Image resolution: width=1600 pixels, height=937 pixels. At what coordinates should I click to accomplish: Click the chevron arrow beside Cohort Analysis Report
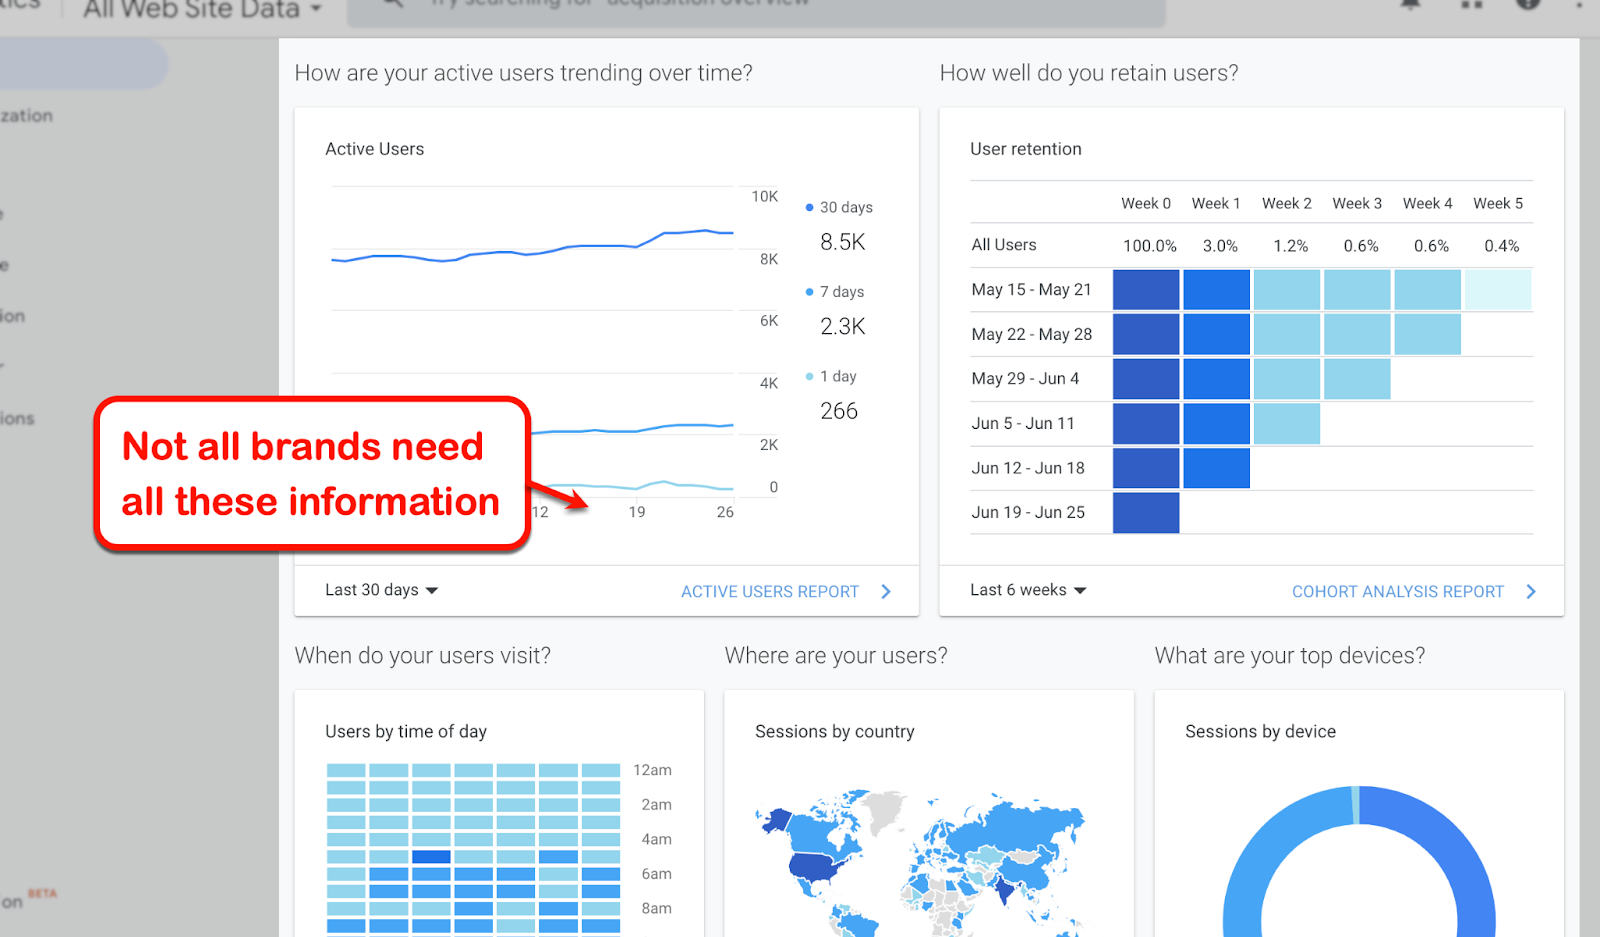tap(1531, 591)
